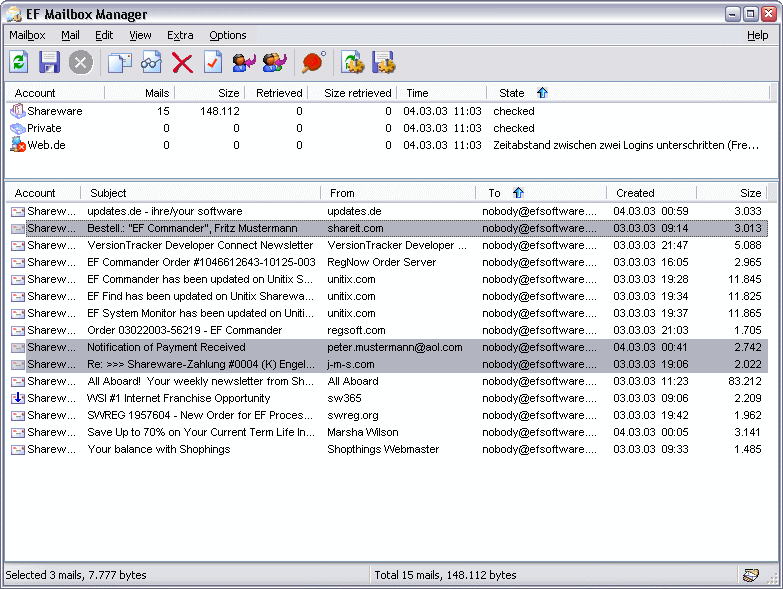This screenshot has height=589, width=783.
Task: Sort accounts by Retrieved column header
Action: pos(276,93)
